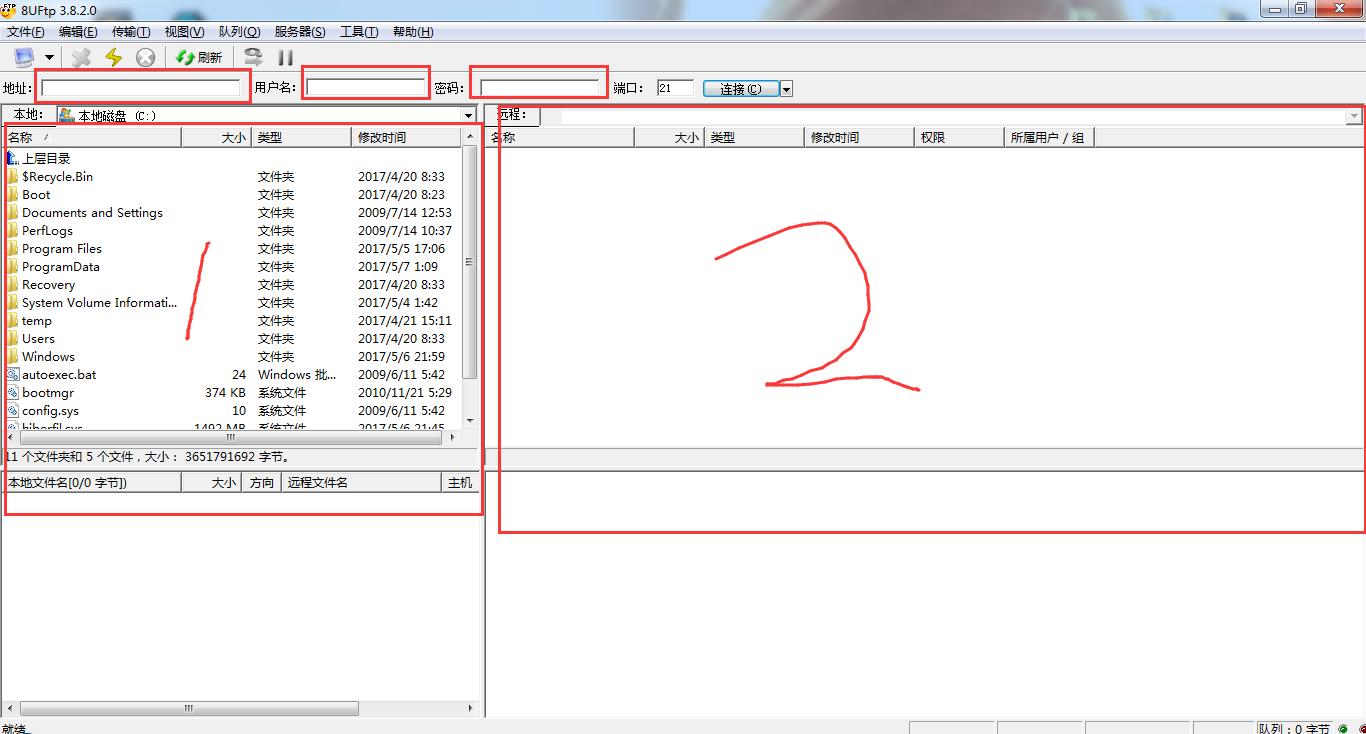Screen dimensions: 1366x734
Task: Open the 编辑(E) menu
Action: tap(78, 32)
